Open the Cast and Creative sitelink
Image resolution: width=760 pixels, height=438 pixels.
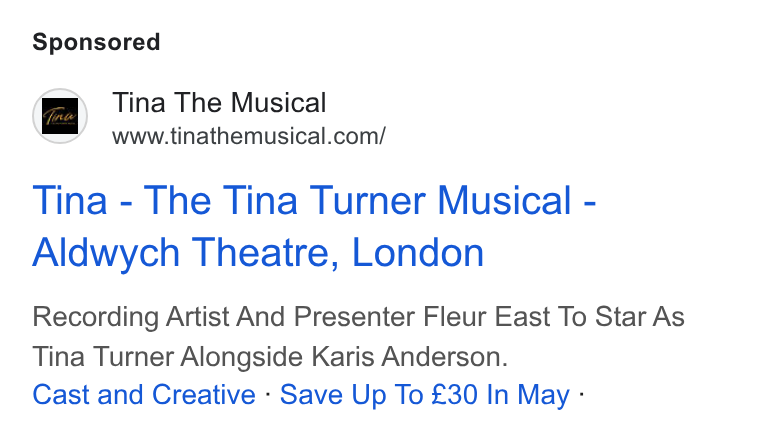143,394
